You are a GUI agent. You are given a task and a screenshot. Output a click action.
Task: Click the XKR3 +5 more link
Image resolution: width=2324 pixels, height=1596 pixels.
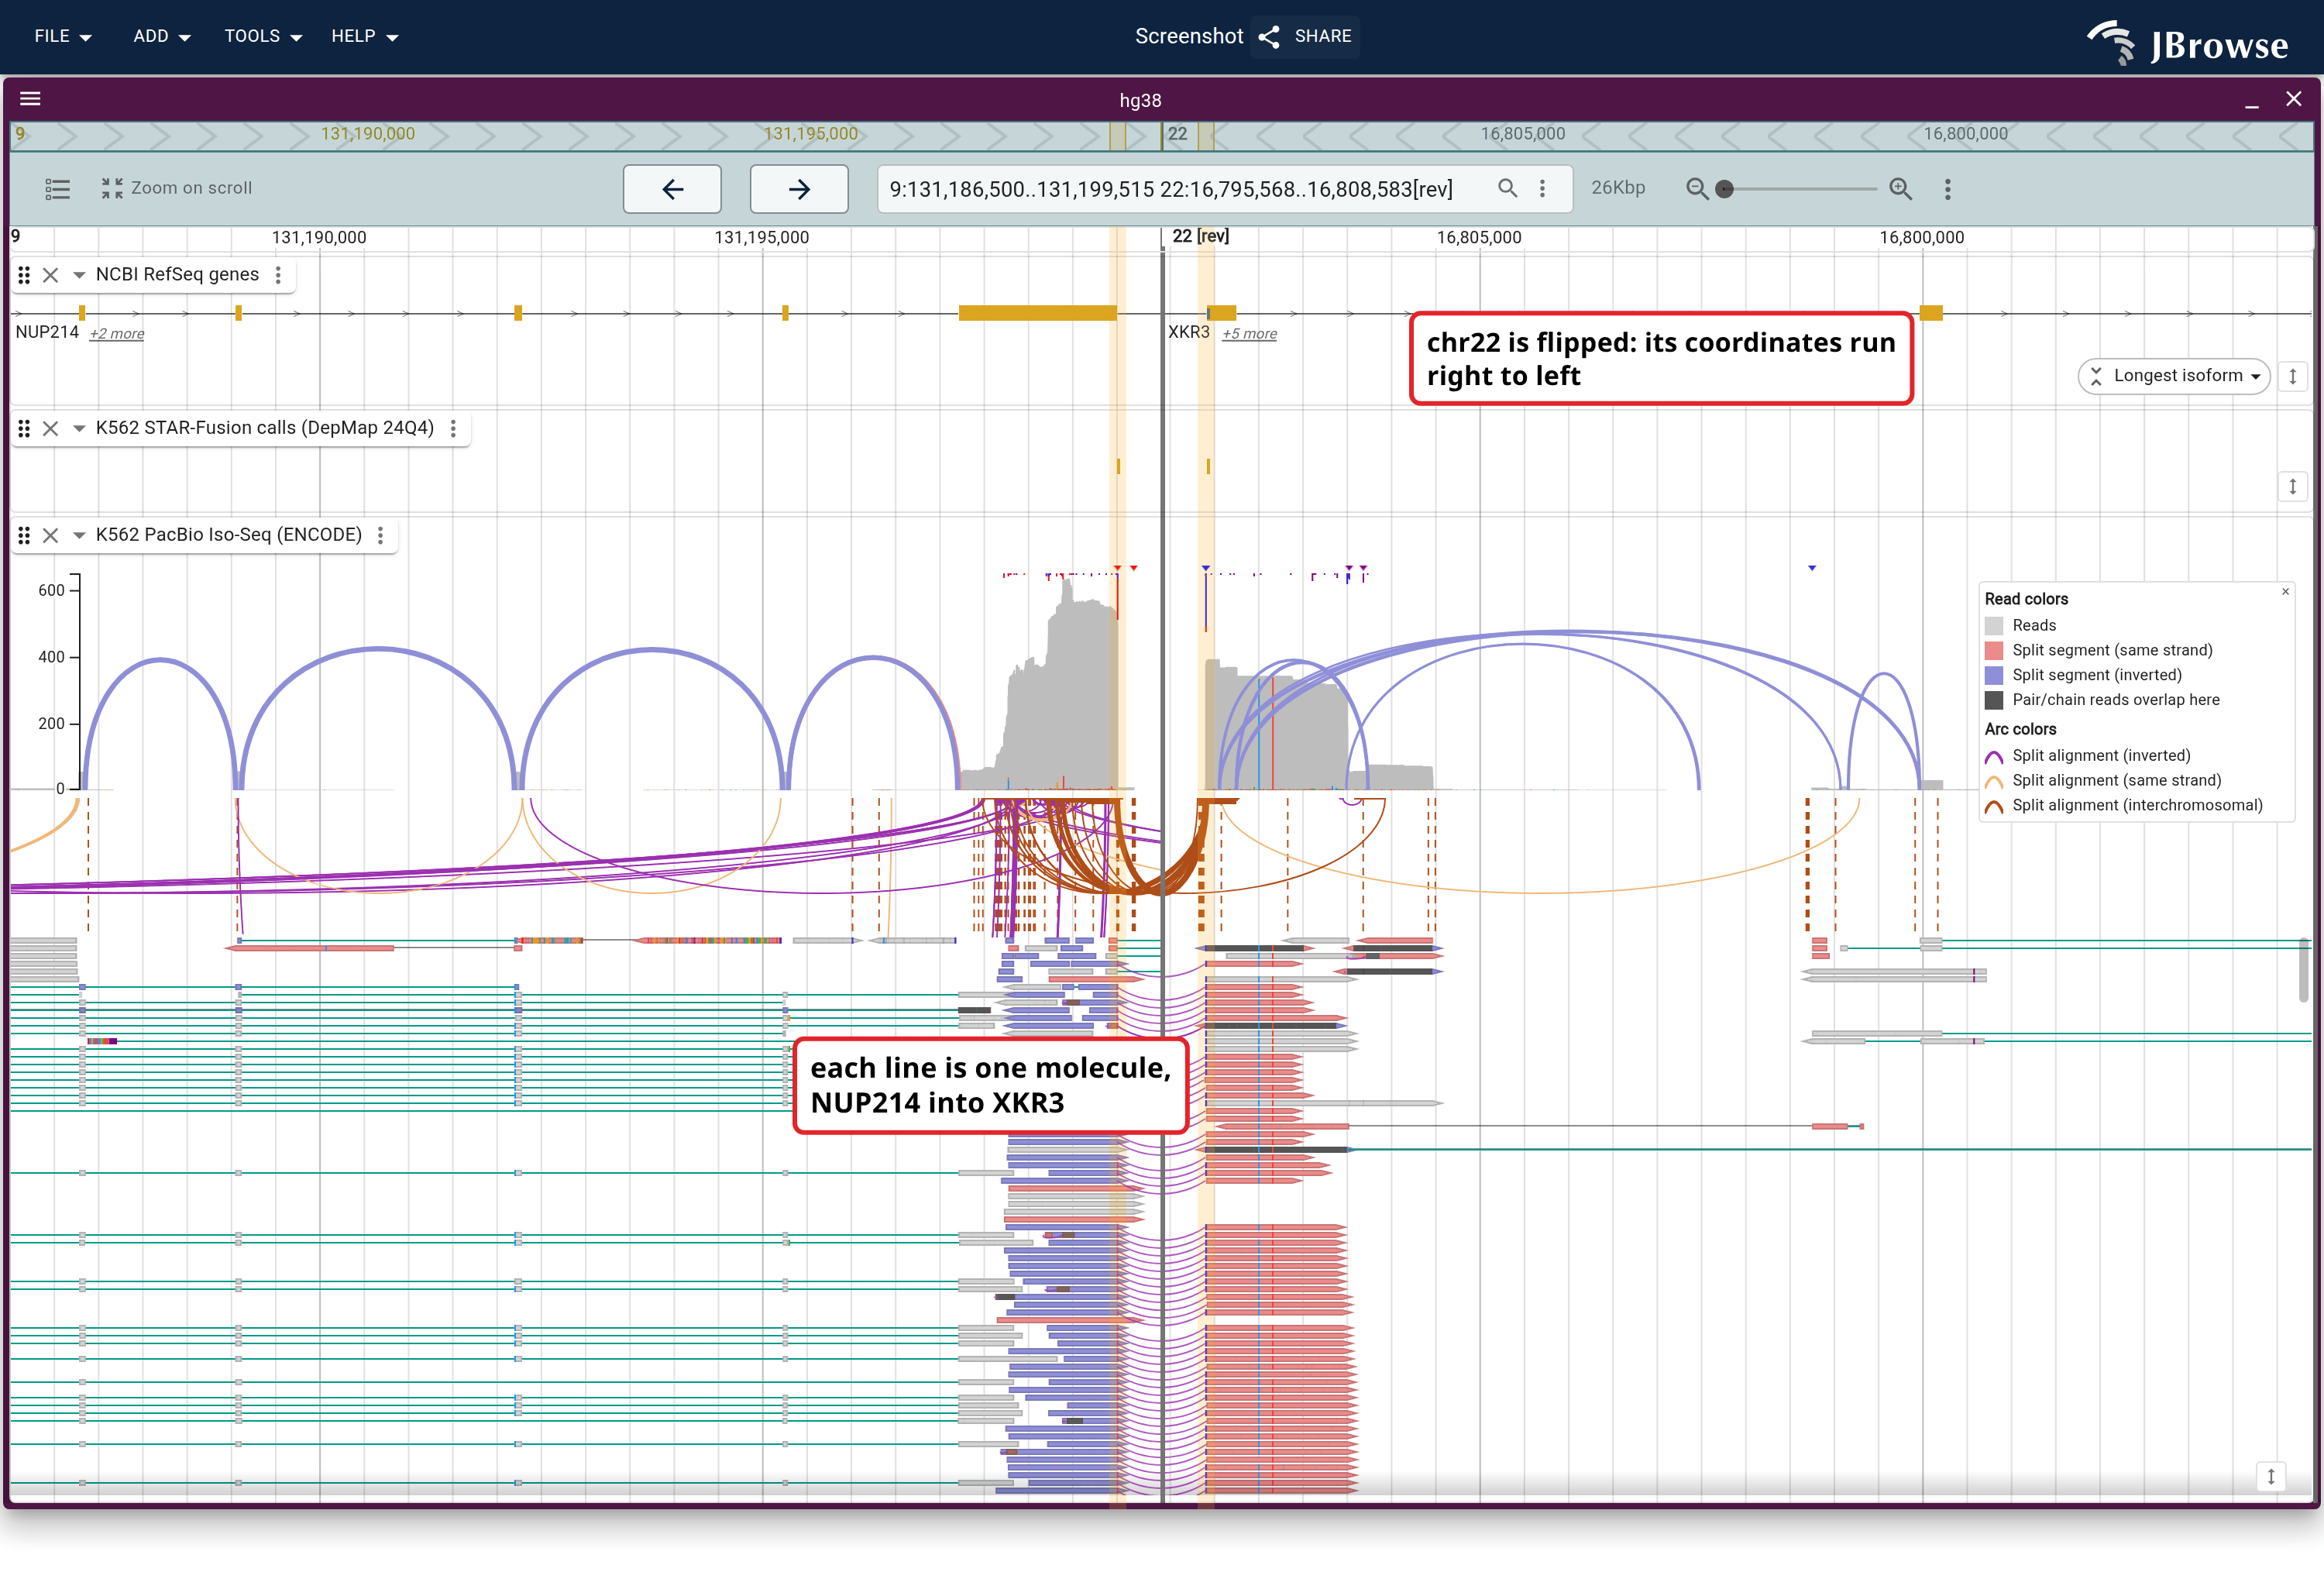(1249, 334)
